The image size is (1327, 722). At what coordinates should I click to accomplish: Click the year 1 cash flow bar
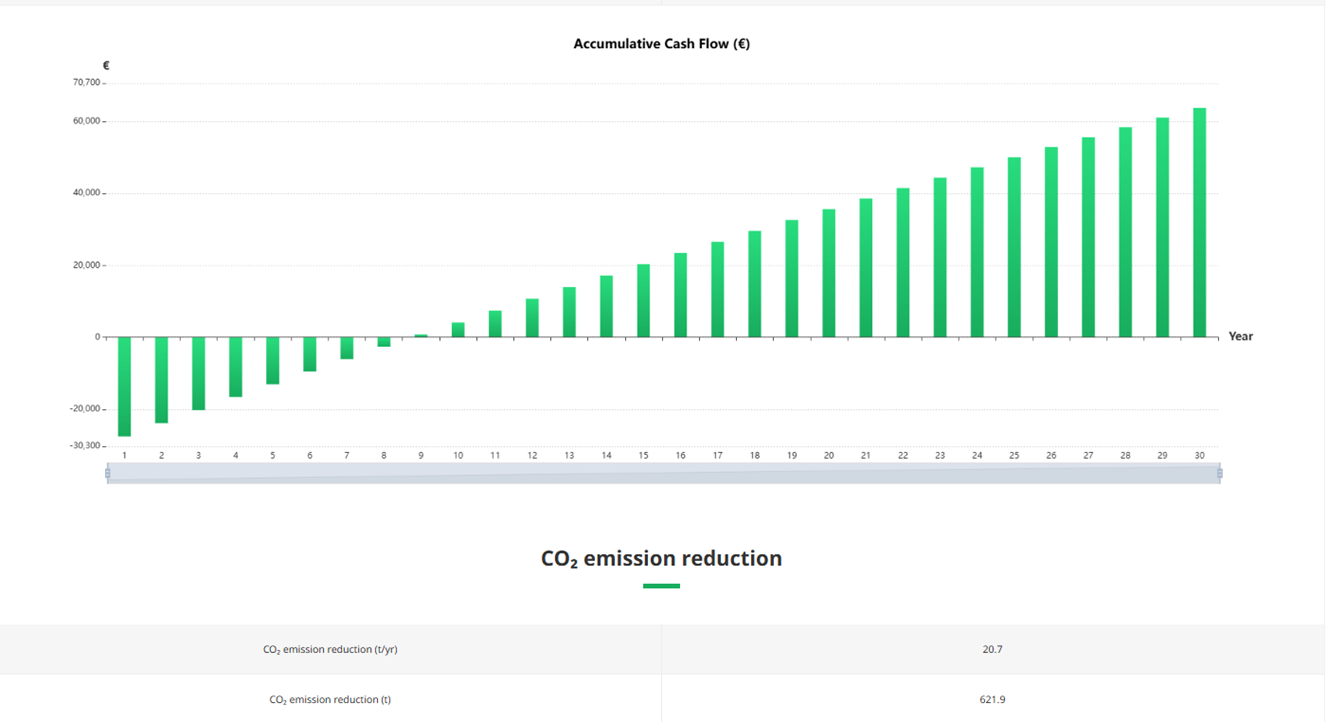tap(124, 387)
